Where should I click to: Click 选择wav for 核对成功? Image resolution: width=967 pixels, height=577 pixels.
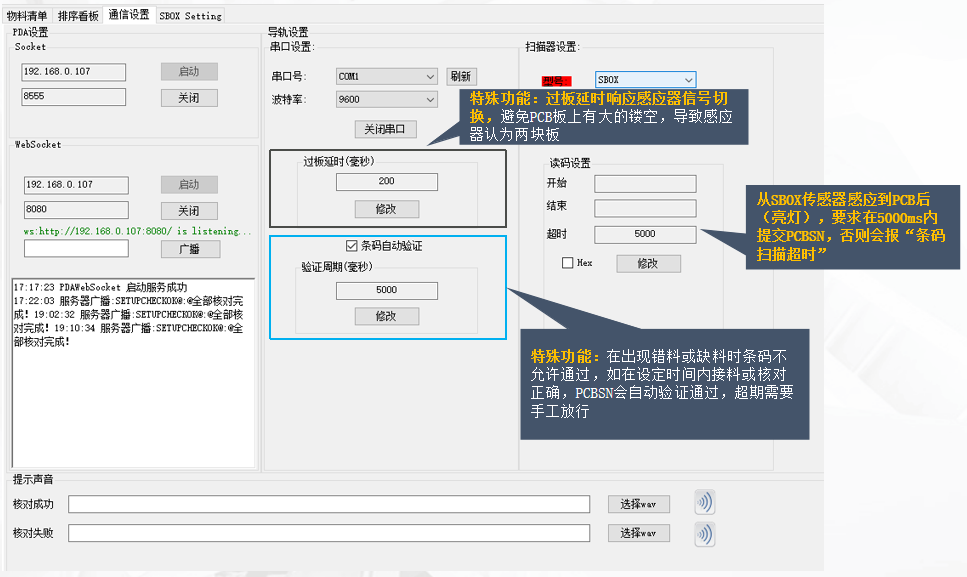tap(638, 504)
